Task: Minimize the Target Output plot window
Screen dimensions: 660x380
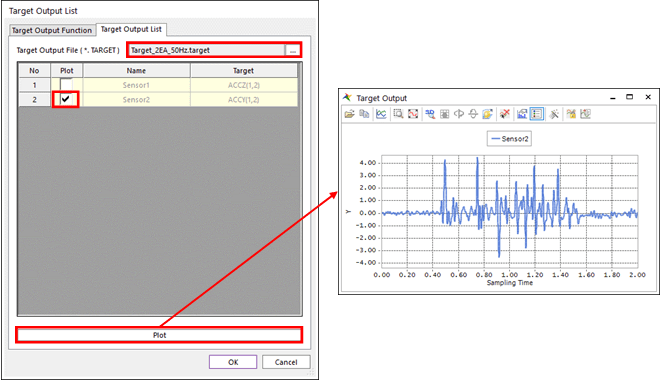Action: point(613,97)
